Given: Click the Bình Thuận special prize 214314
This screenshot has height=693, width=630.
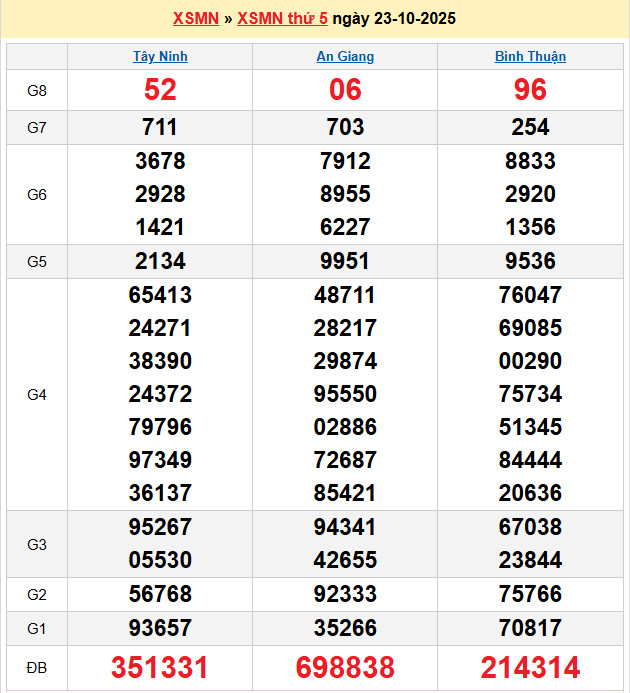Looking at the screenshot, I should click(x=530, y=667).
